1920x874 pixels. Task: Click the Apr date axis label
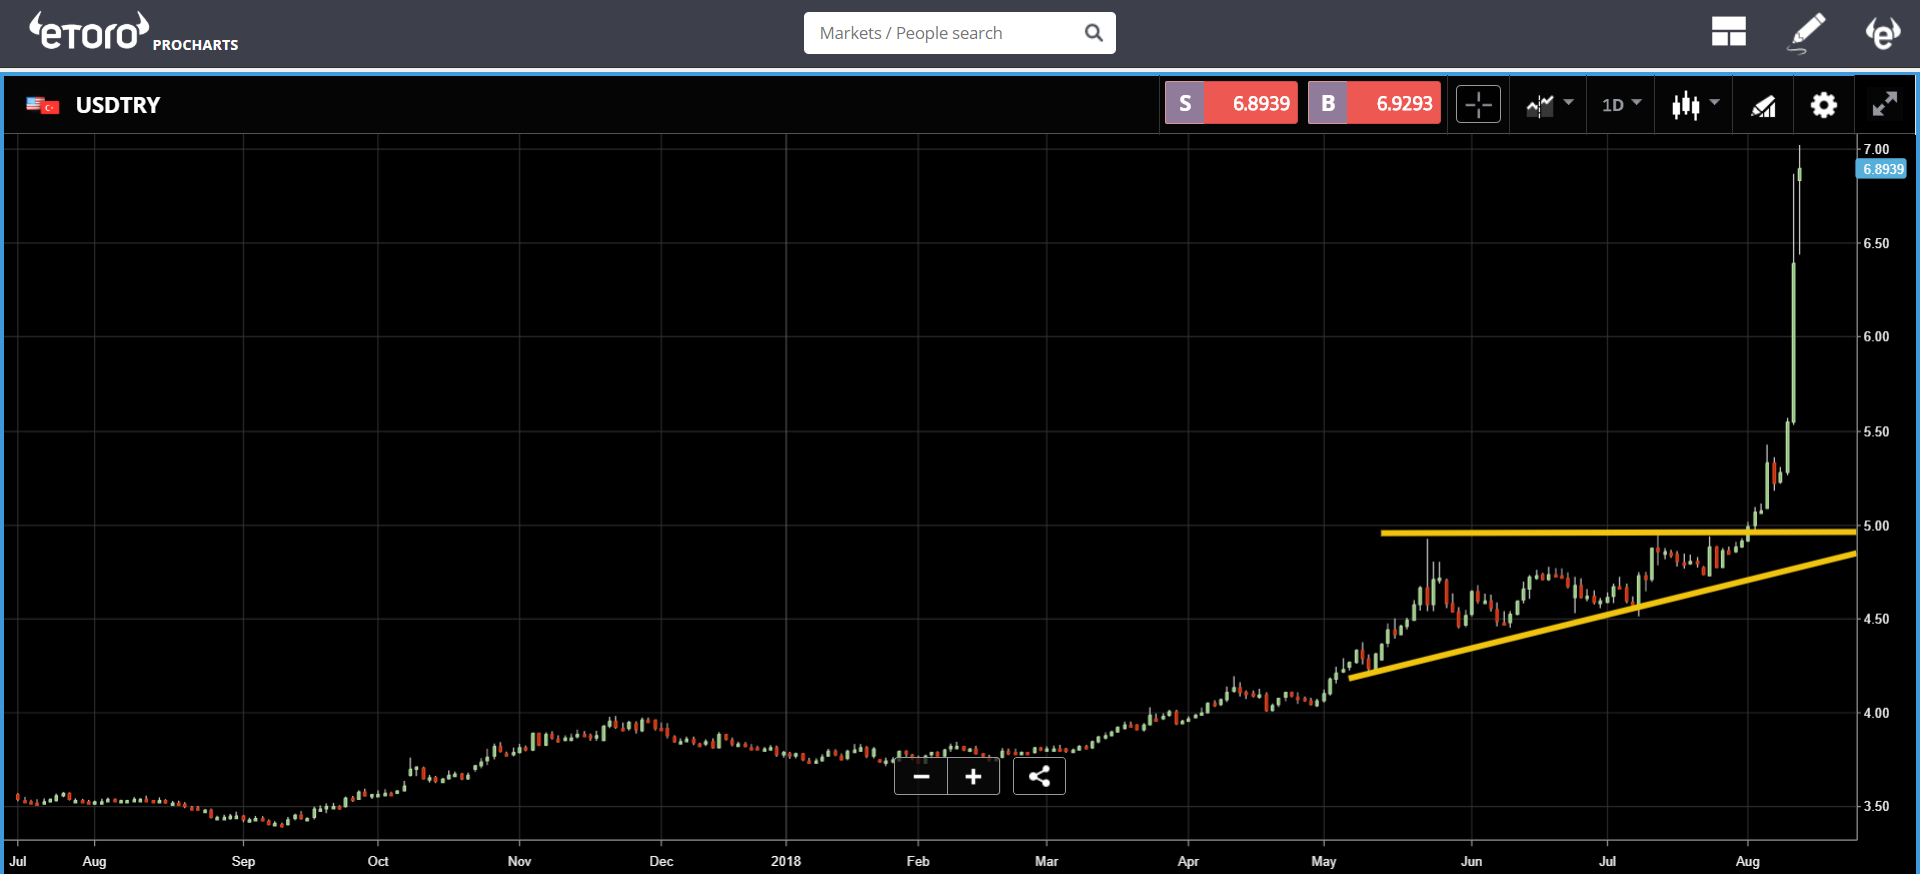(1188, 861)
